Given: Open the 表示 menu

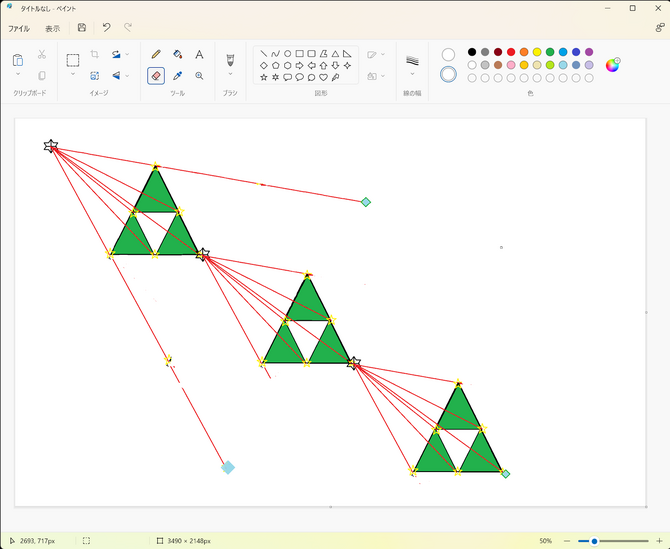Looking at the screenshot, I should pyautogui.click(x=52, y=28).
